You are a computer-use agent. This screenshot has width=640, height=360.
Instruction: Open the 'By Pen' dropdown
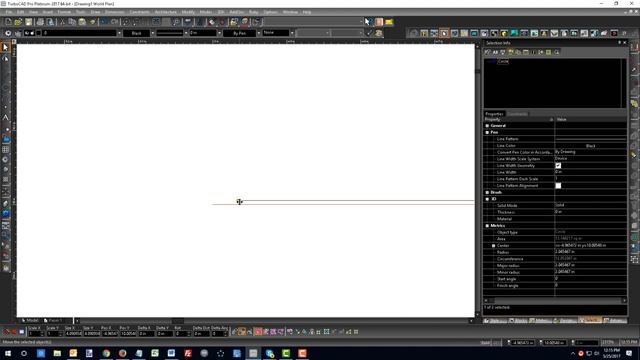click(x=258, y=33)
